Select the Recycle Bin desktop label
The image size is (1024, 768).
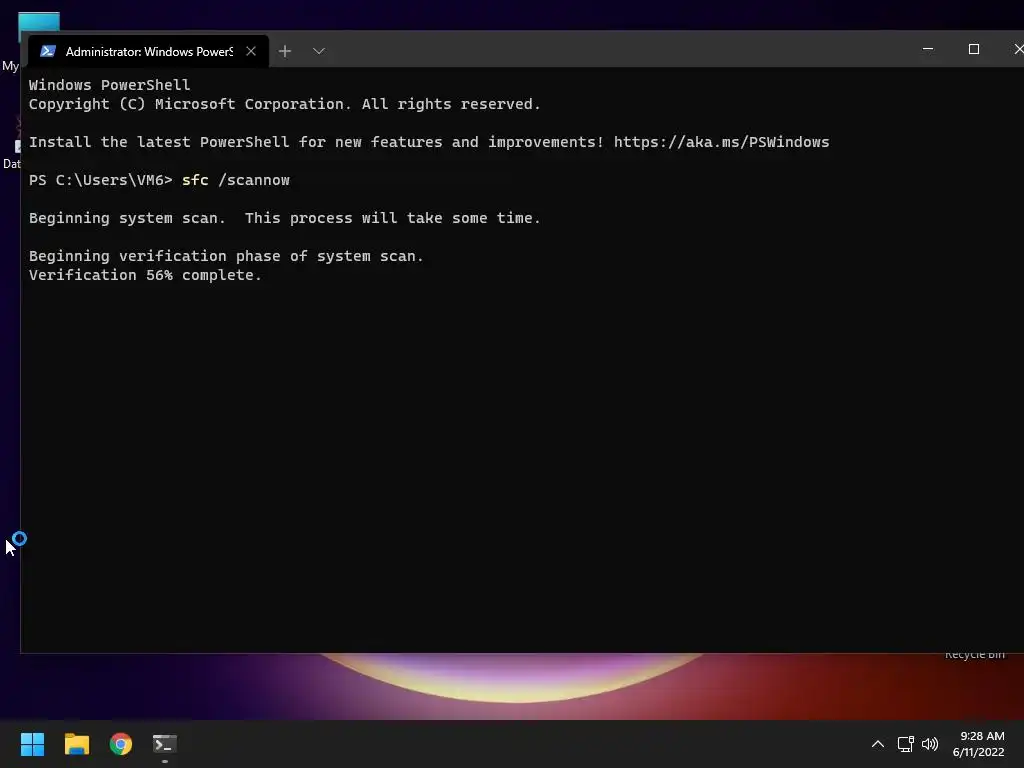click(974, 656)
